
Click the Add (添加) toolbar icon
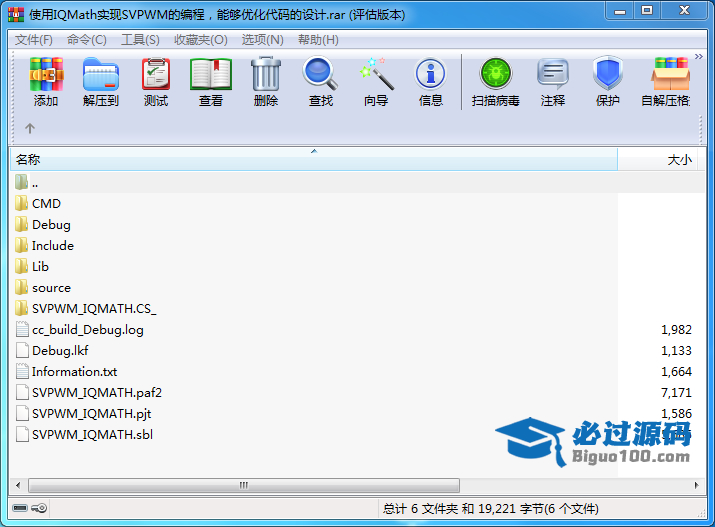click(46, 82)
